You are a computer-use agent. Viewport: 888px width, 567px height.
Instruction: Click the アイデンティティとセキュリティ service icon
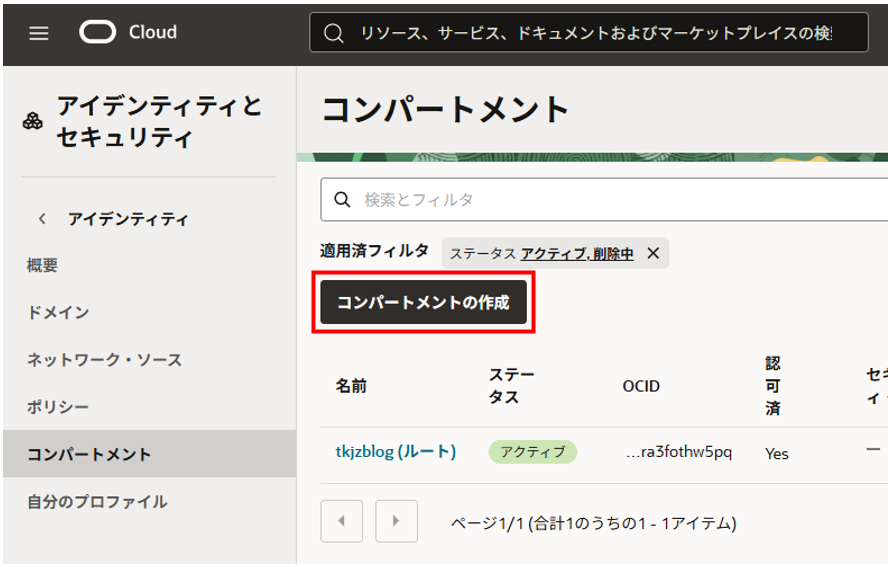(33, 121)
